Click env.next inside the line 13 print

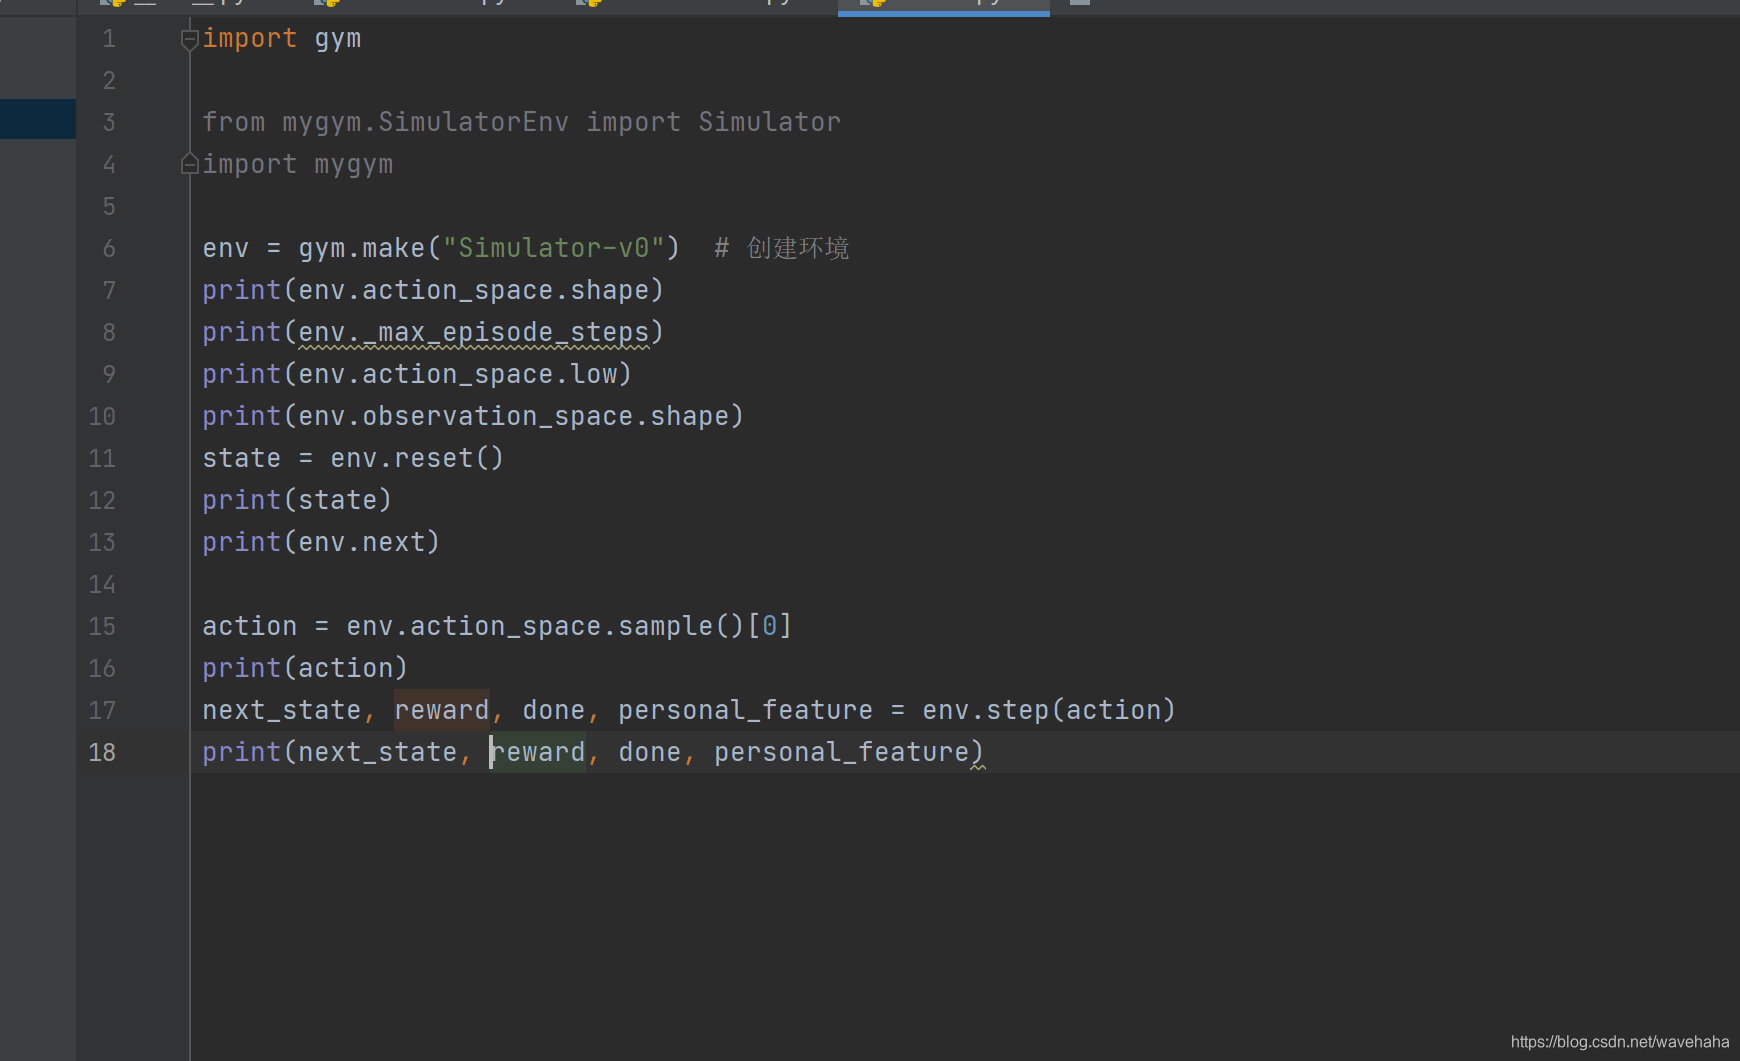pos(362,542)
